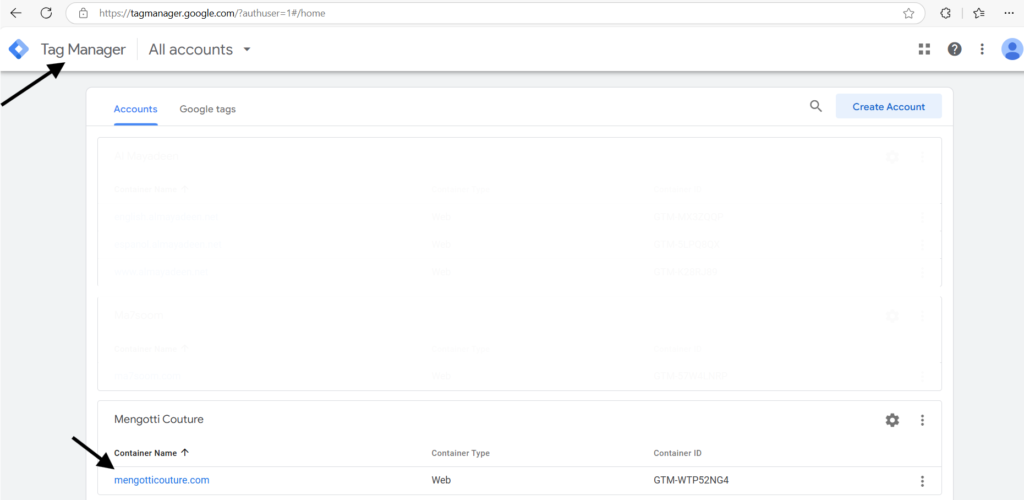
Task: Switch to the Accounts tab
Action: (x=135, y=109)
